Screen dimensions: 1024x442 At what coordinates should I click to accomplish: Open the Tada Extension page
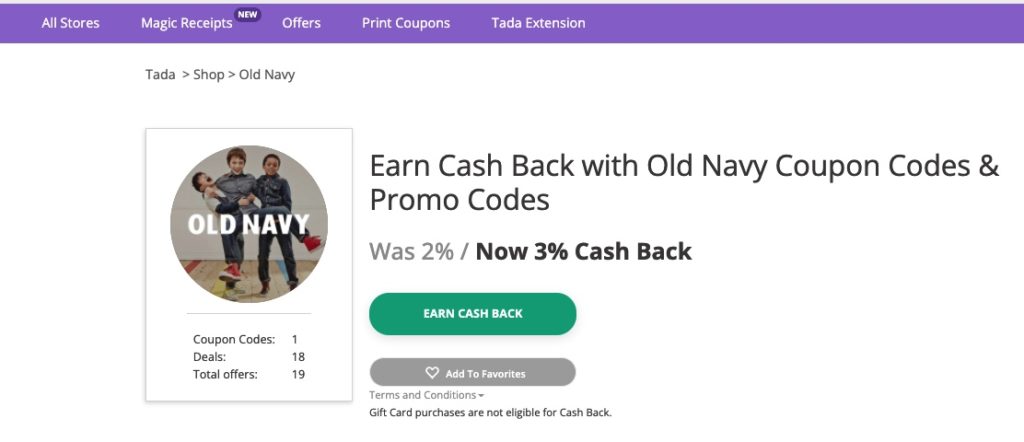click(x=538, y=23)
